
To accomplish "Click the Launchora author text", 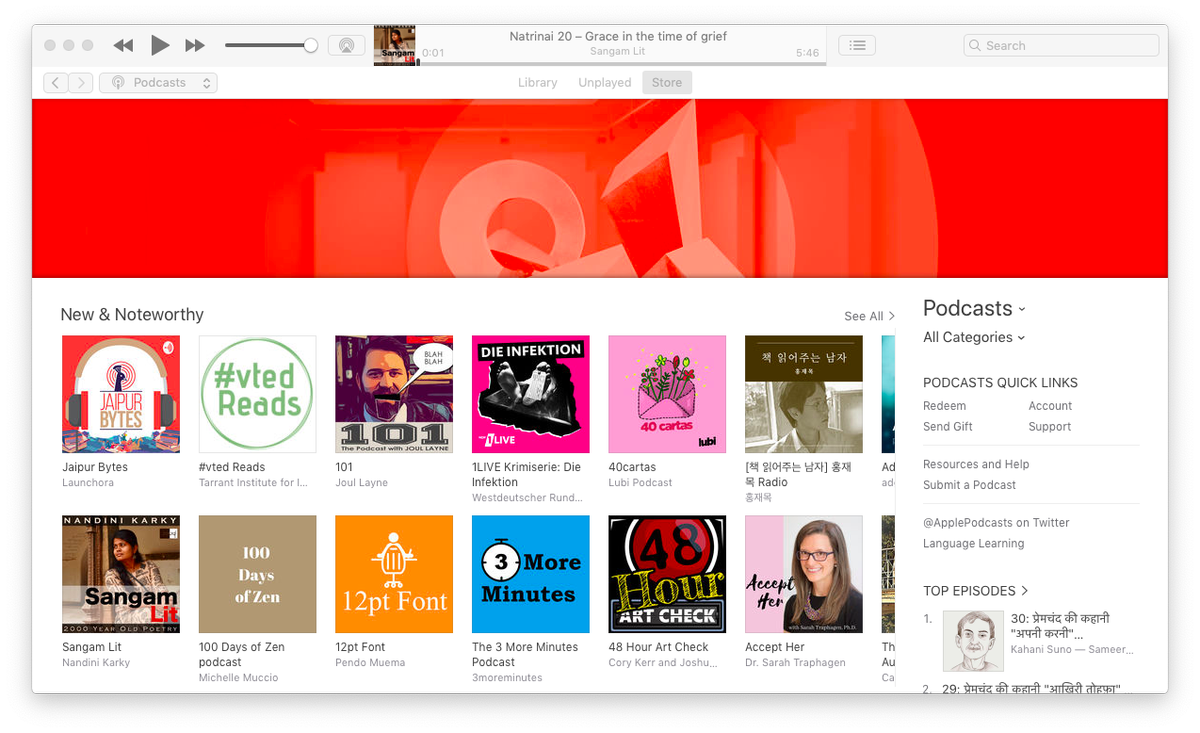I will click(88, 483).
